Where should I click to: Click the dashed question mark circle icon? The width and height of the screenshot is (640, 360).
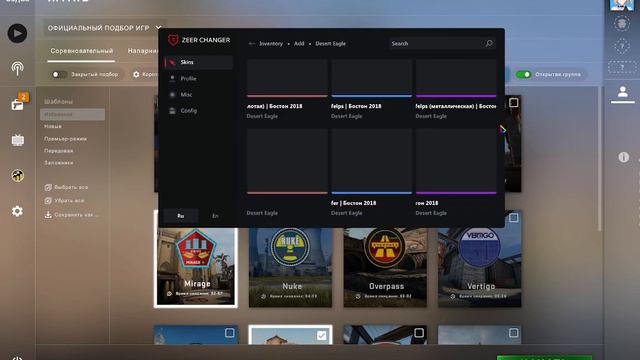pyautogui.click(x=622, y=46)
